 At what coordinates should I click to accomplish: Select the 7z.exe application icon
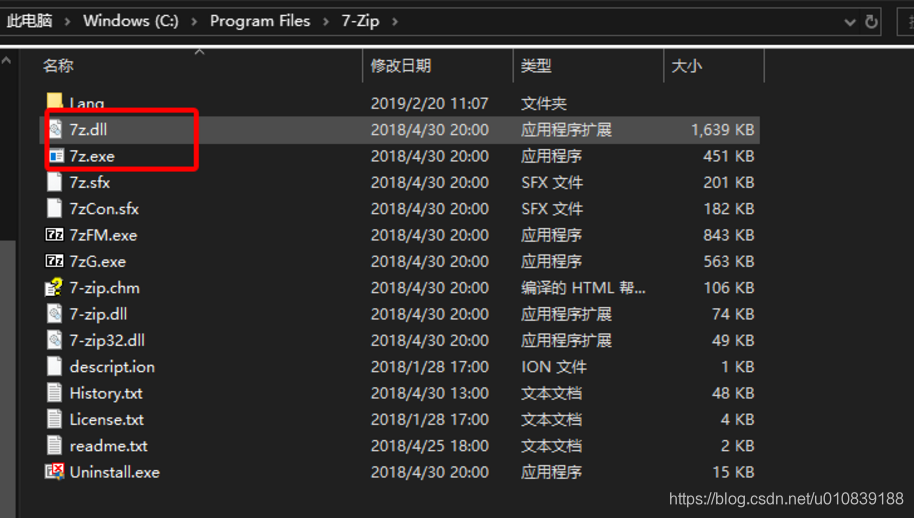coord(56,156)
